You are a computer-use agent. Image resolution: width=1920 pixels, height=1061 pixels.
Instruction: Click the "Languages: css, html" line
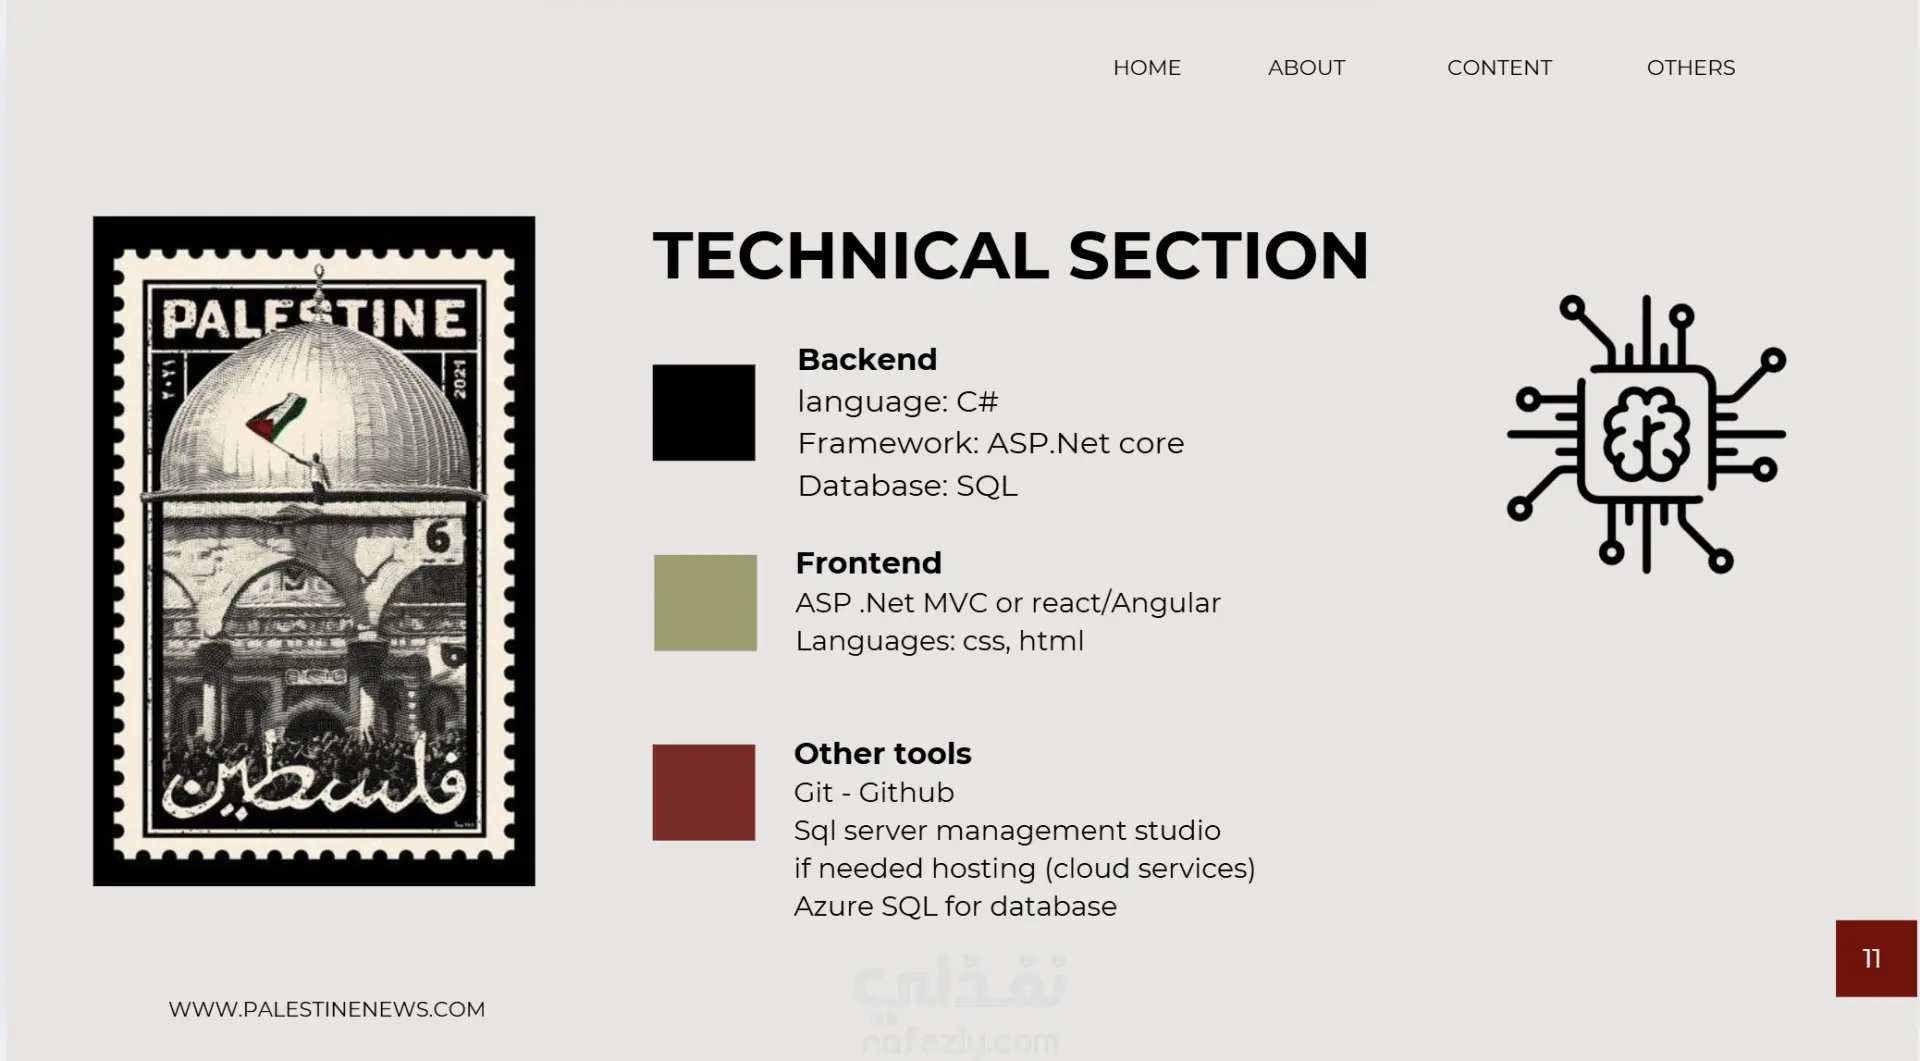pos(939,641)
